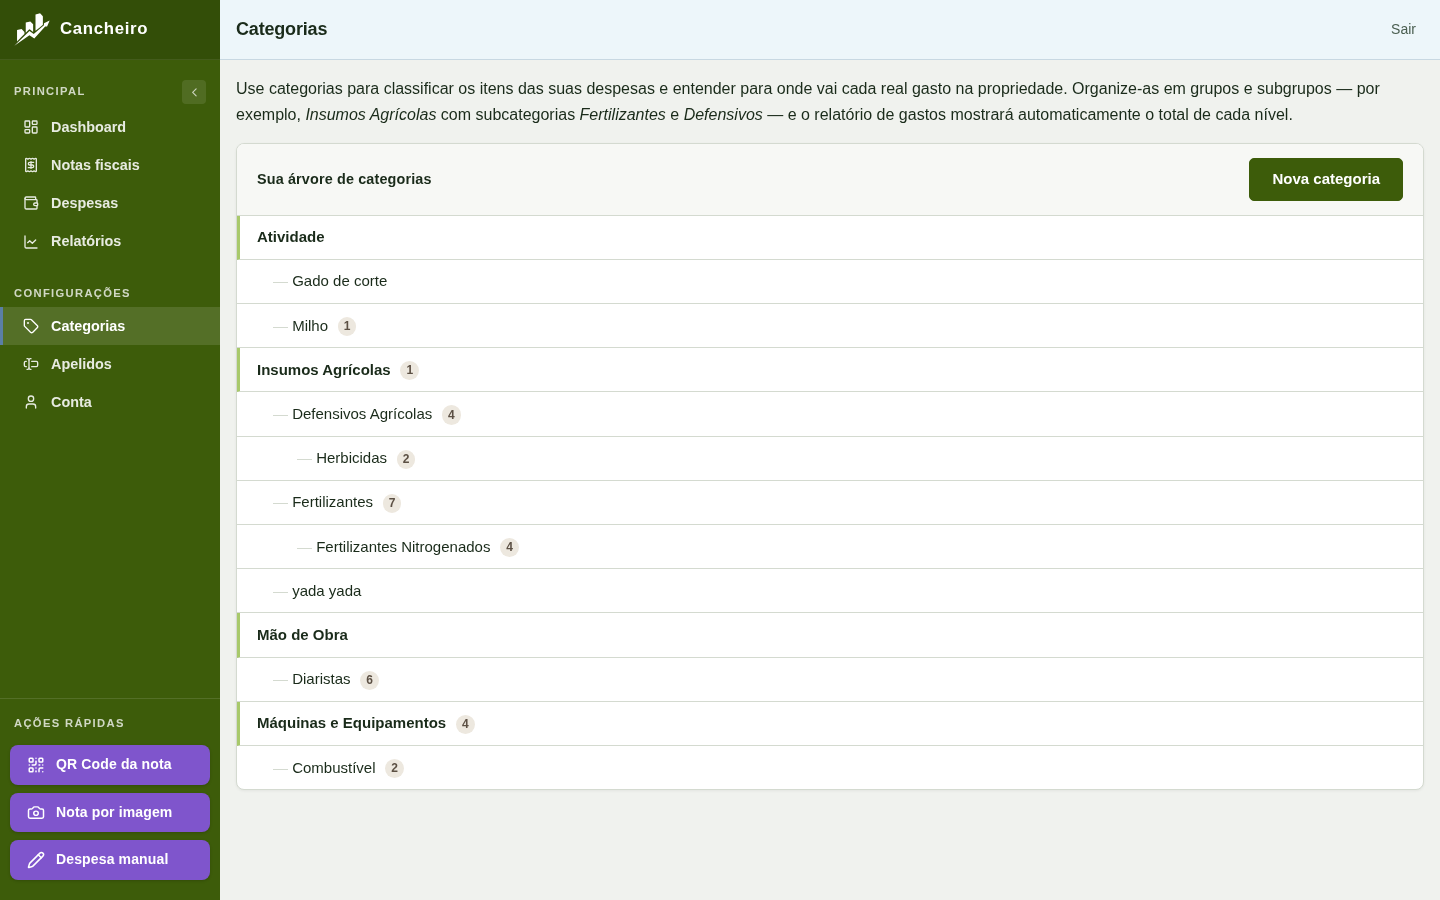The height and width of the screenshot is (900, 1440).
Task: Go to Notas fiscais page
Action: click(110, 165)
